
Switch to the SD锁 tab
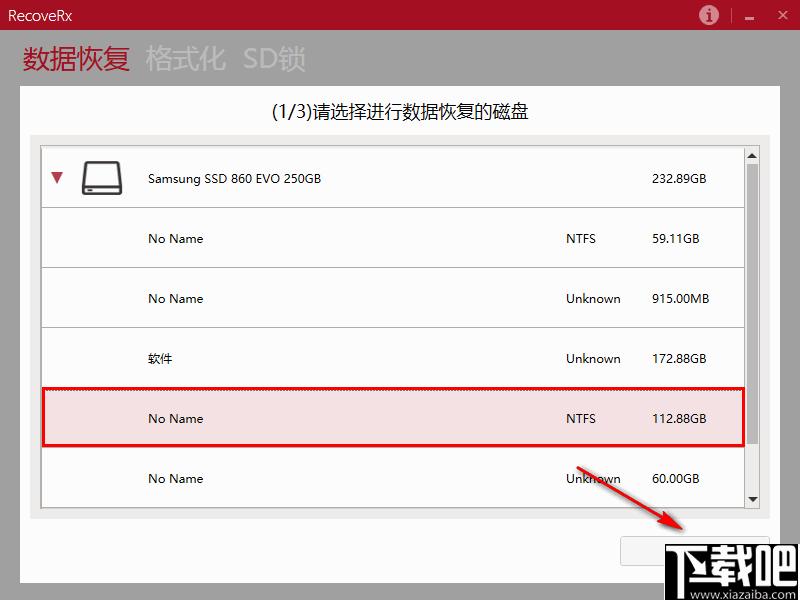(x=274, y=59)
